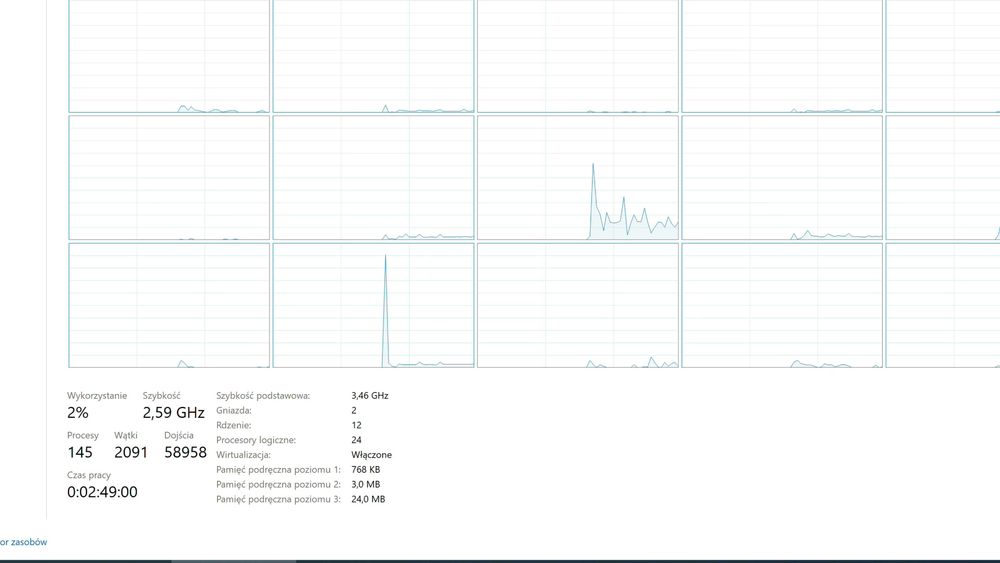The width and height of the screenshot is (1000, 563).
Task: Click the "Szybkość" label above 2,59 GHz
Action: tap(161, 396)
